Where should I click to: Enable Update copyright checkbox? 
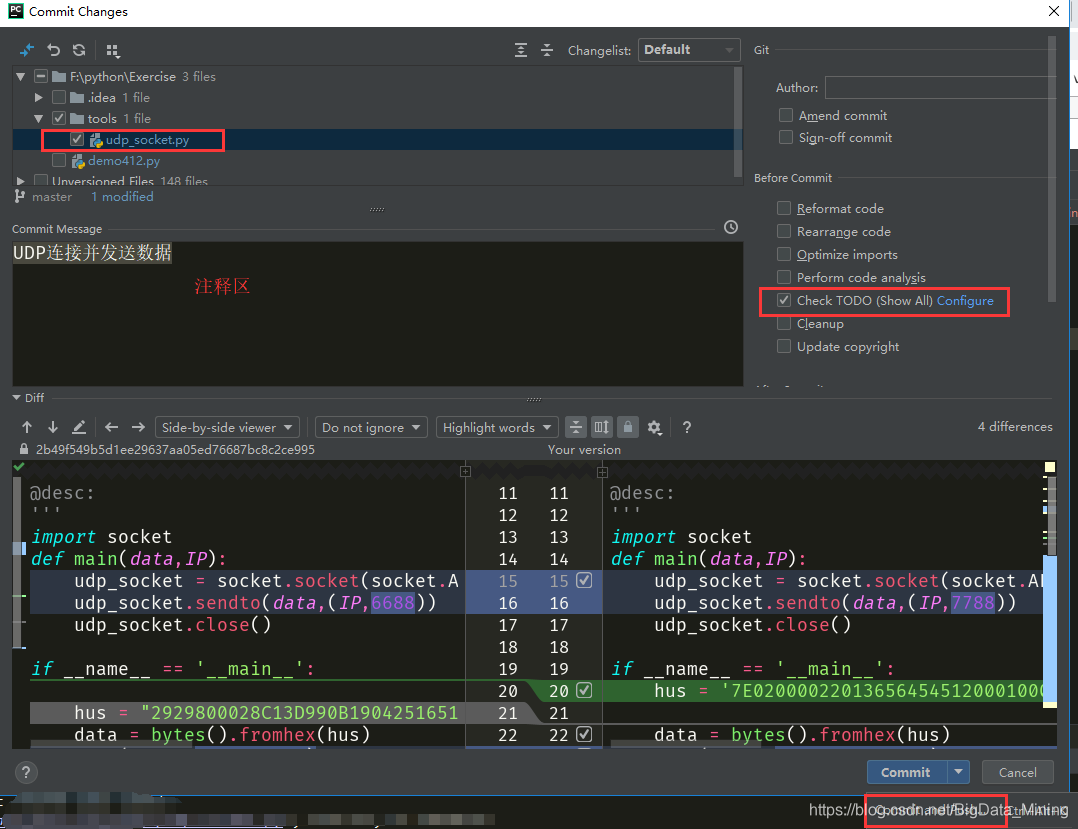coord(784,346)
